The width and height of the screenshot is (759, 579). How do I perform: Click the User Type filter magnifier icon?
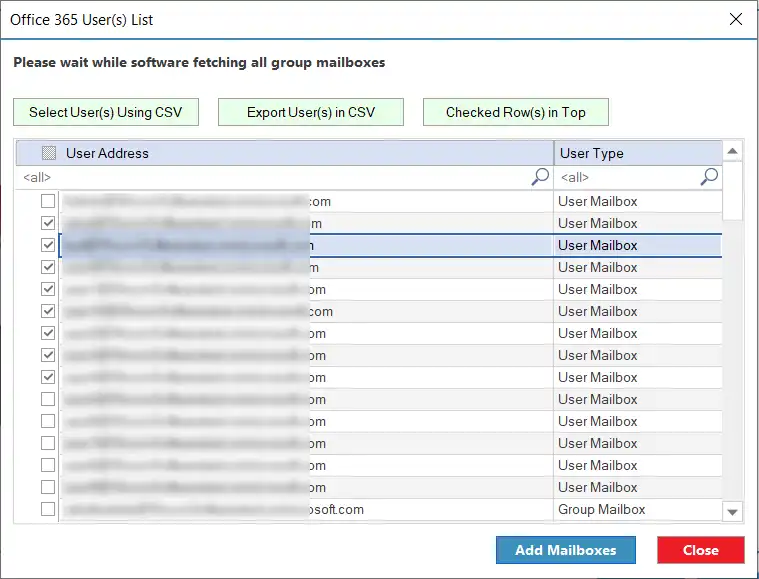[709, 177]
